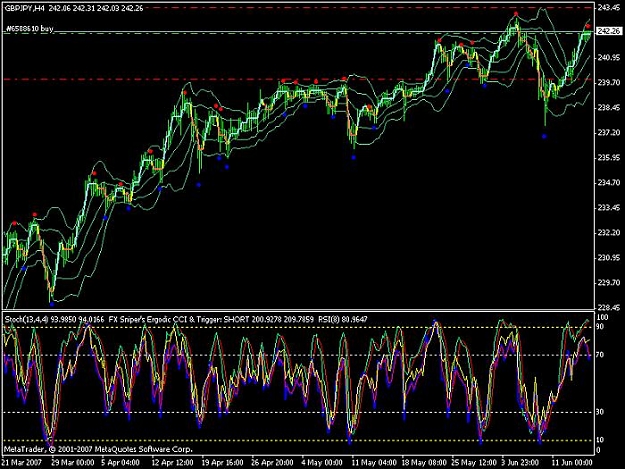Click the 25 May 12:00 time label
The width and height of the screenshot is (625, 469).
coord(474,463)
